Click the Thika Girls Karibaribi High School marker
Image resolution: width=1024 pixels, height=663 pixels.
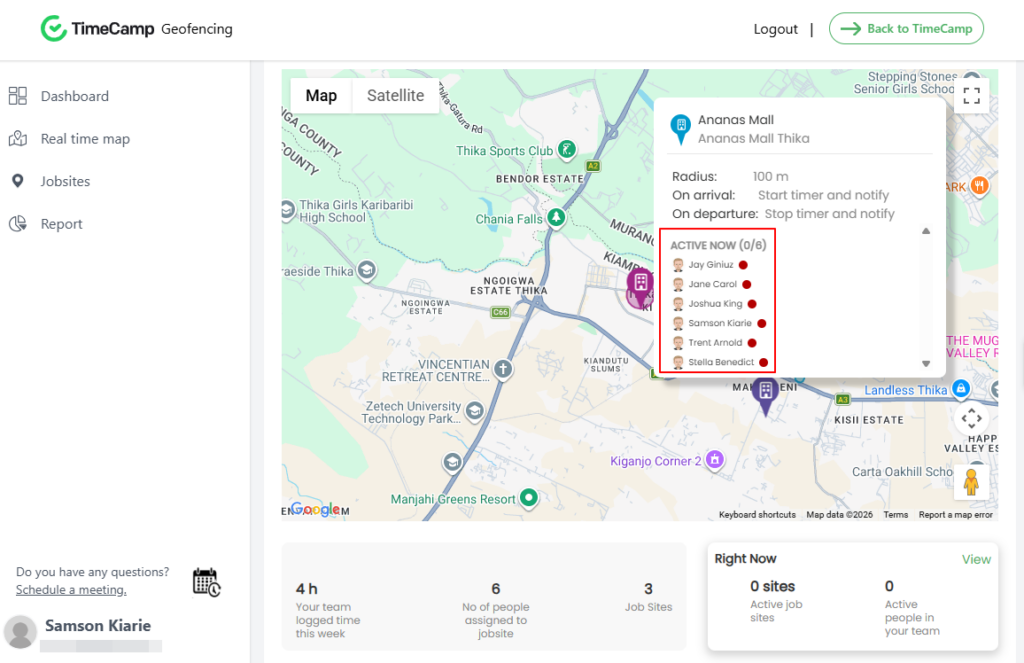click(287, 210)
